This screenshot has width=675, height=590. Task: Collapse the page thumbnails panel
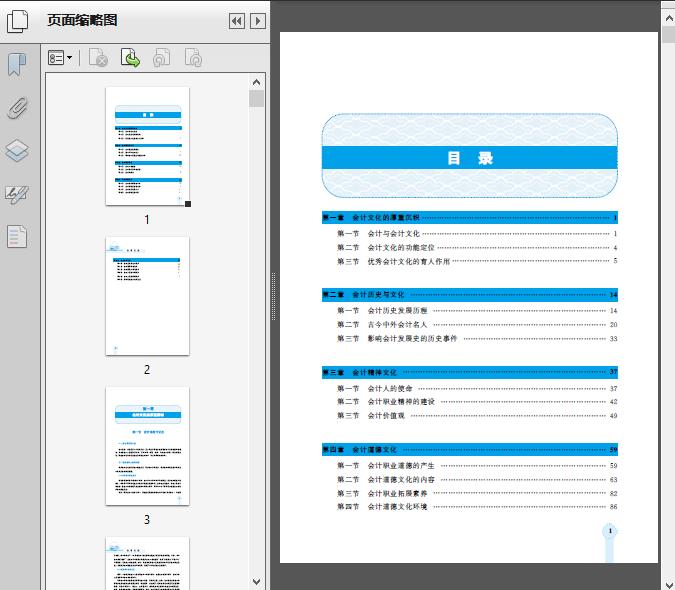click(237, 21)
